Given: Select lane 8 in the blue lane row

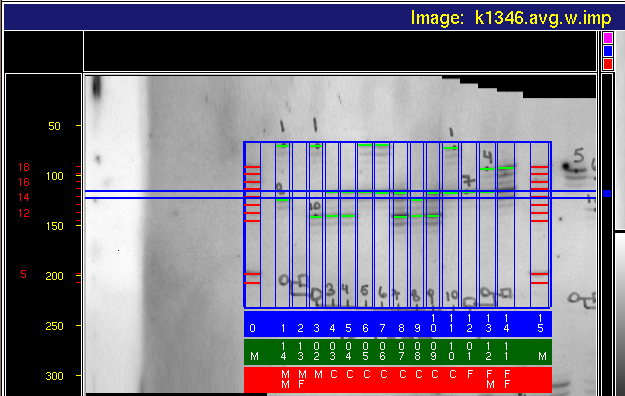Looking at the screenshot, I should (401, 328).
